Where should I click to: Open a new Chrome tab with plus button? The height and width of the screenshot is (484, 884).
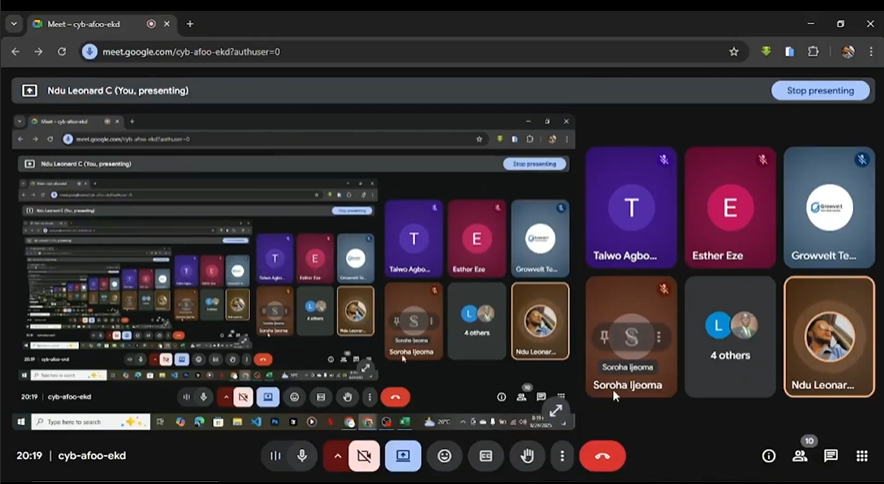point(190,24)
